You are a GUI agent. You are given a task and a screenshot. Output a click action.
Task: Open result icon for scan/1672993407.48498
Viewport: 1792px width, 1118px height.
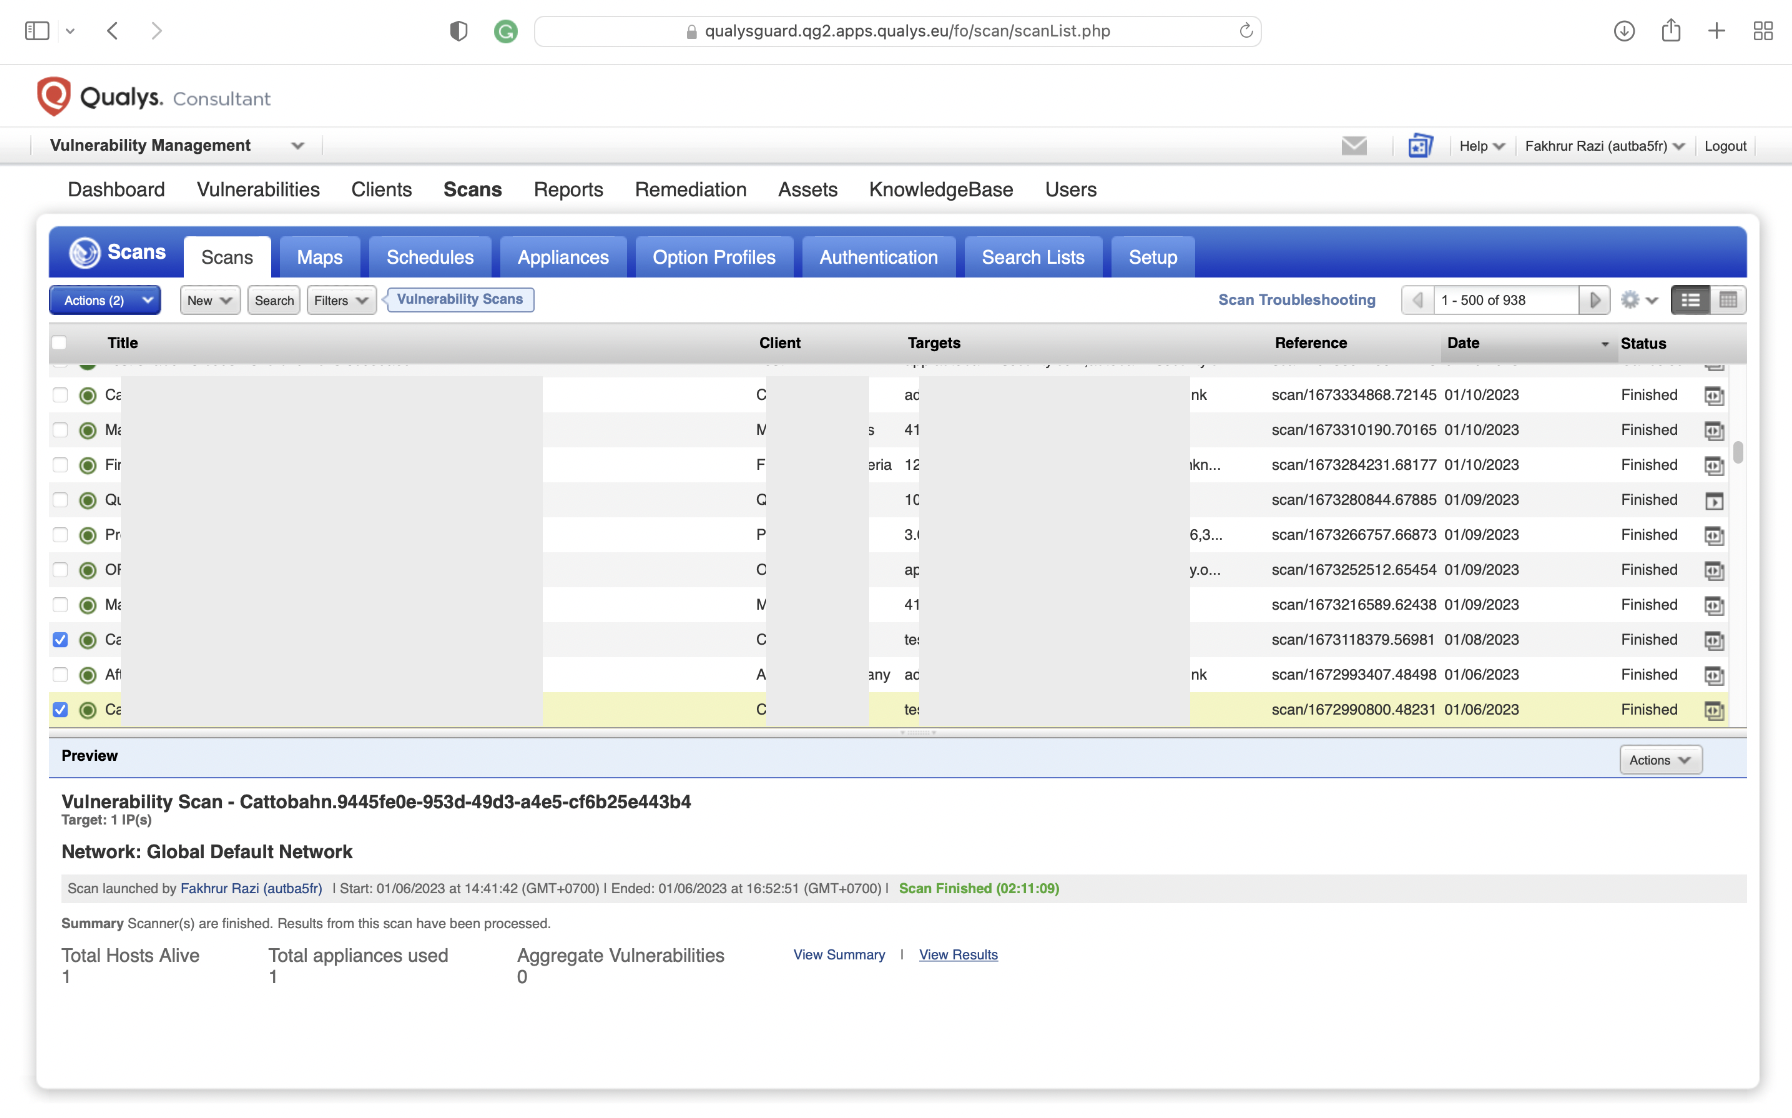pos(1714,676)
